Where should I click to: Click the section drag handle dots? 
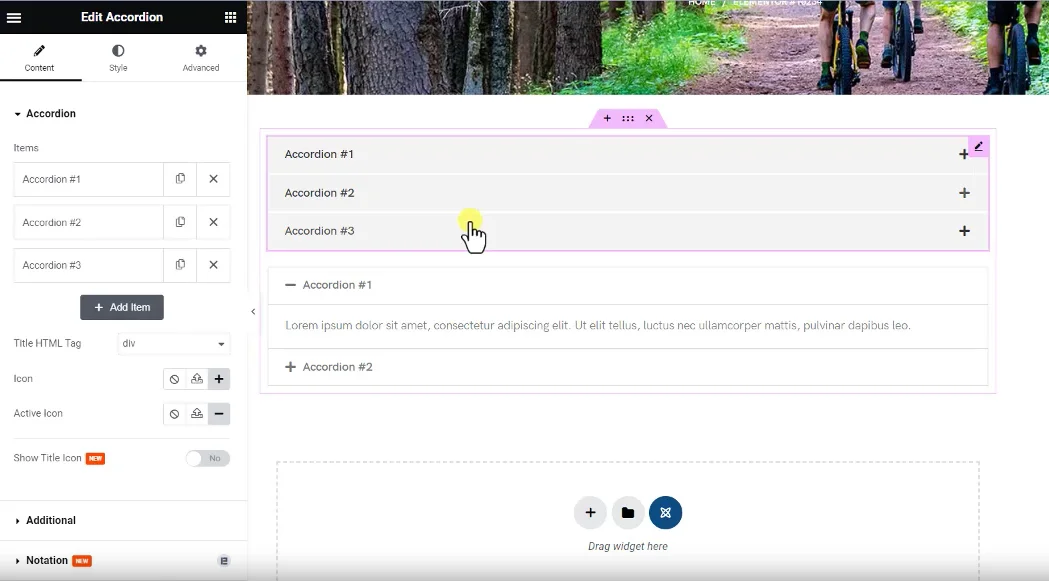click(628, 118)
